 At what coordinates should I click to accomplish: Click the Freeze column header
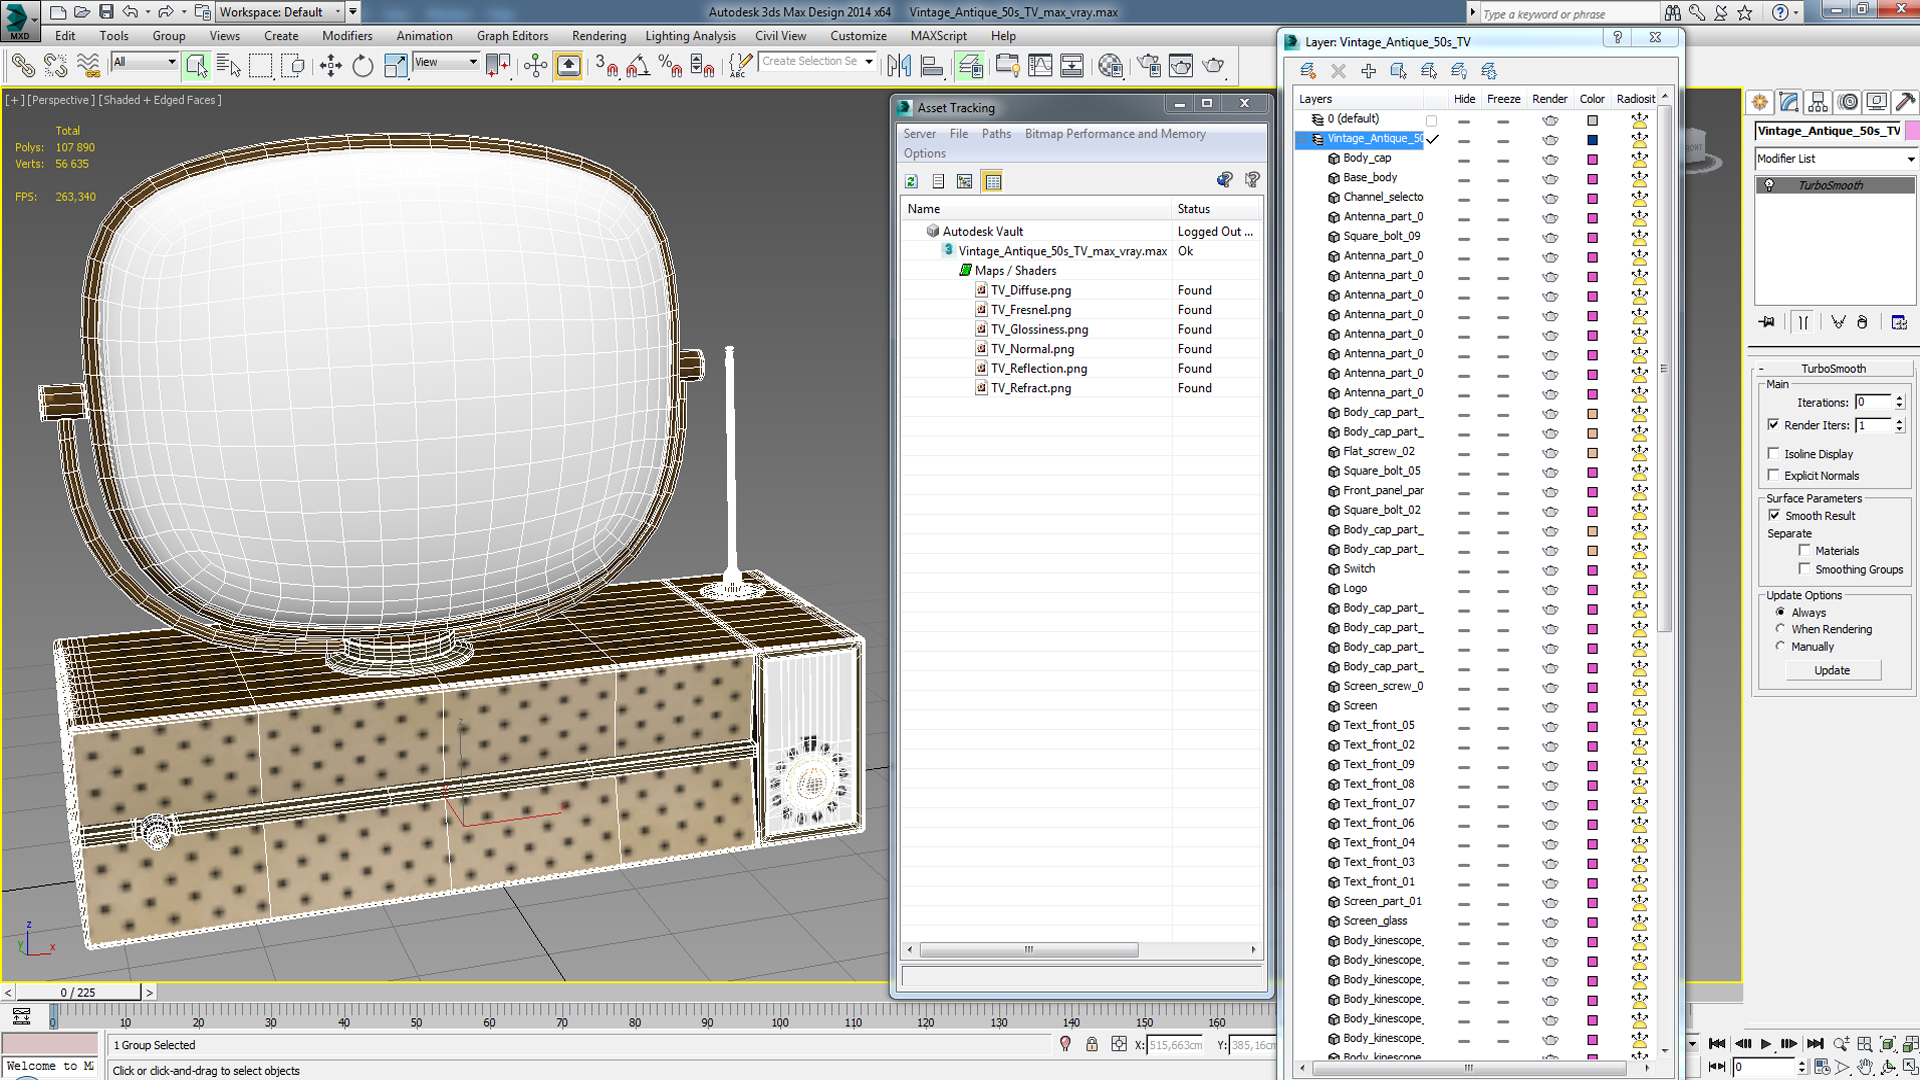(1503, 99)
